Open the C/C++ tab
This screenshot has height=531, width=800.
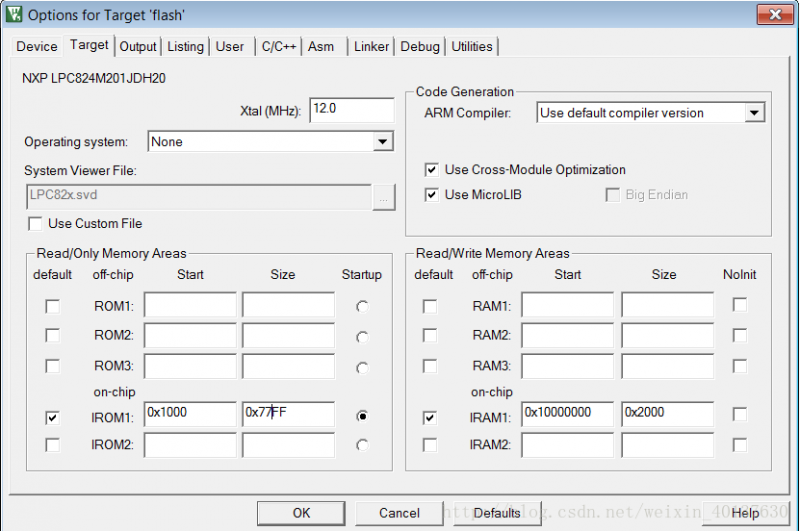(x=279, y=46)
